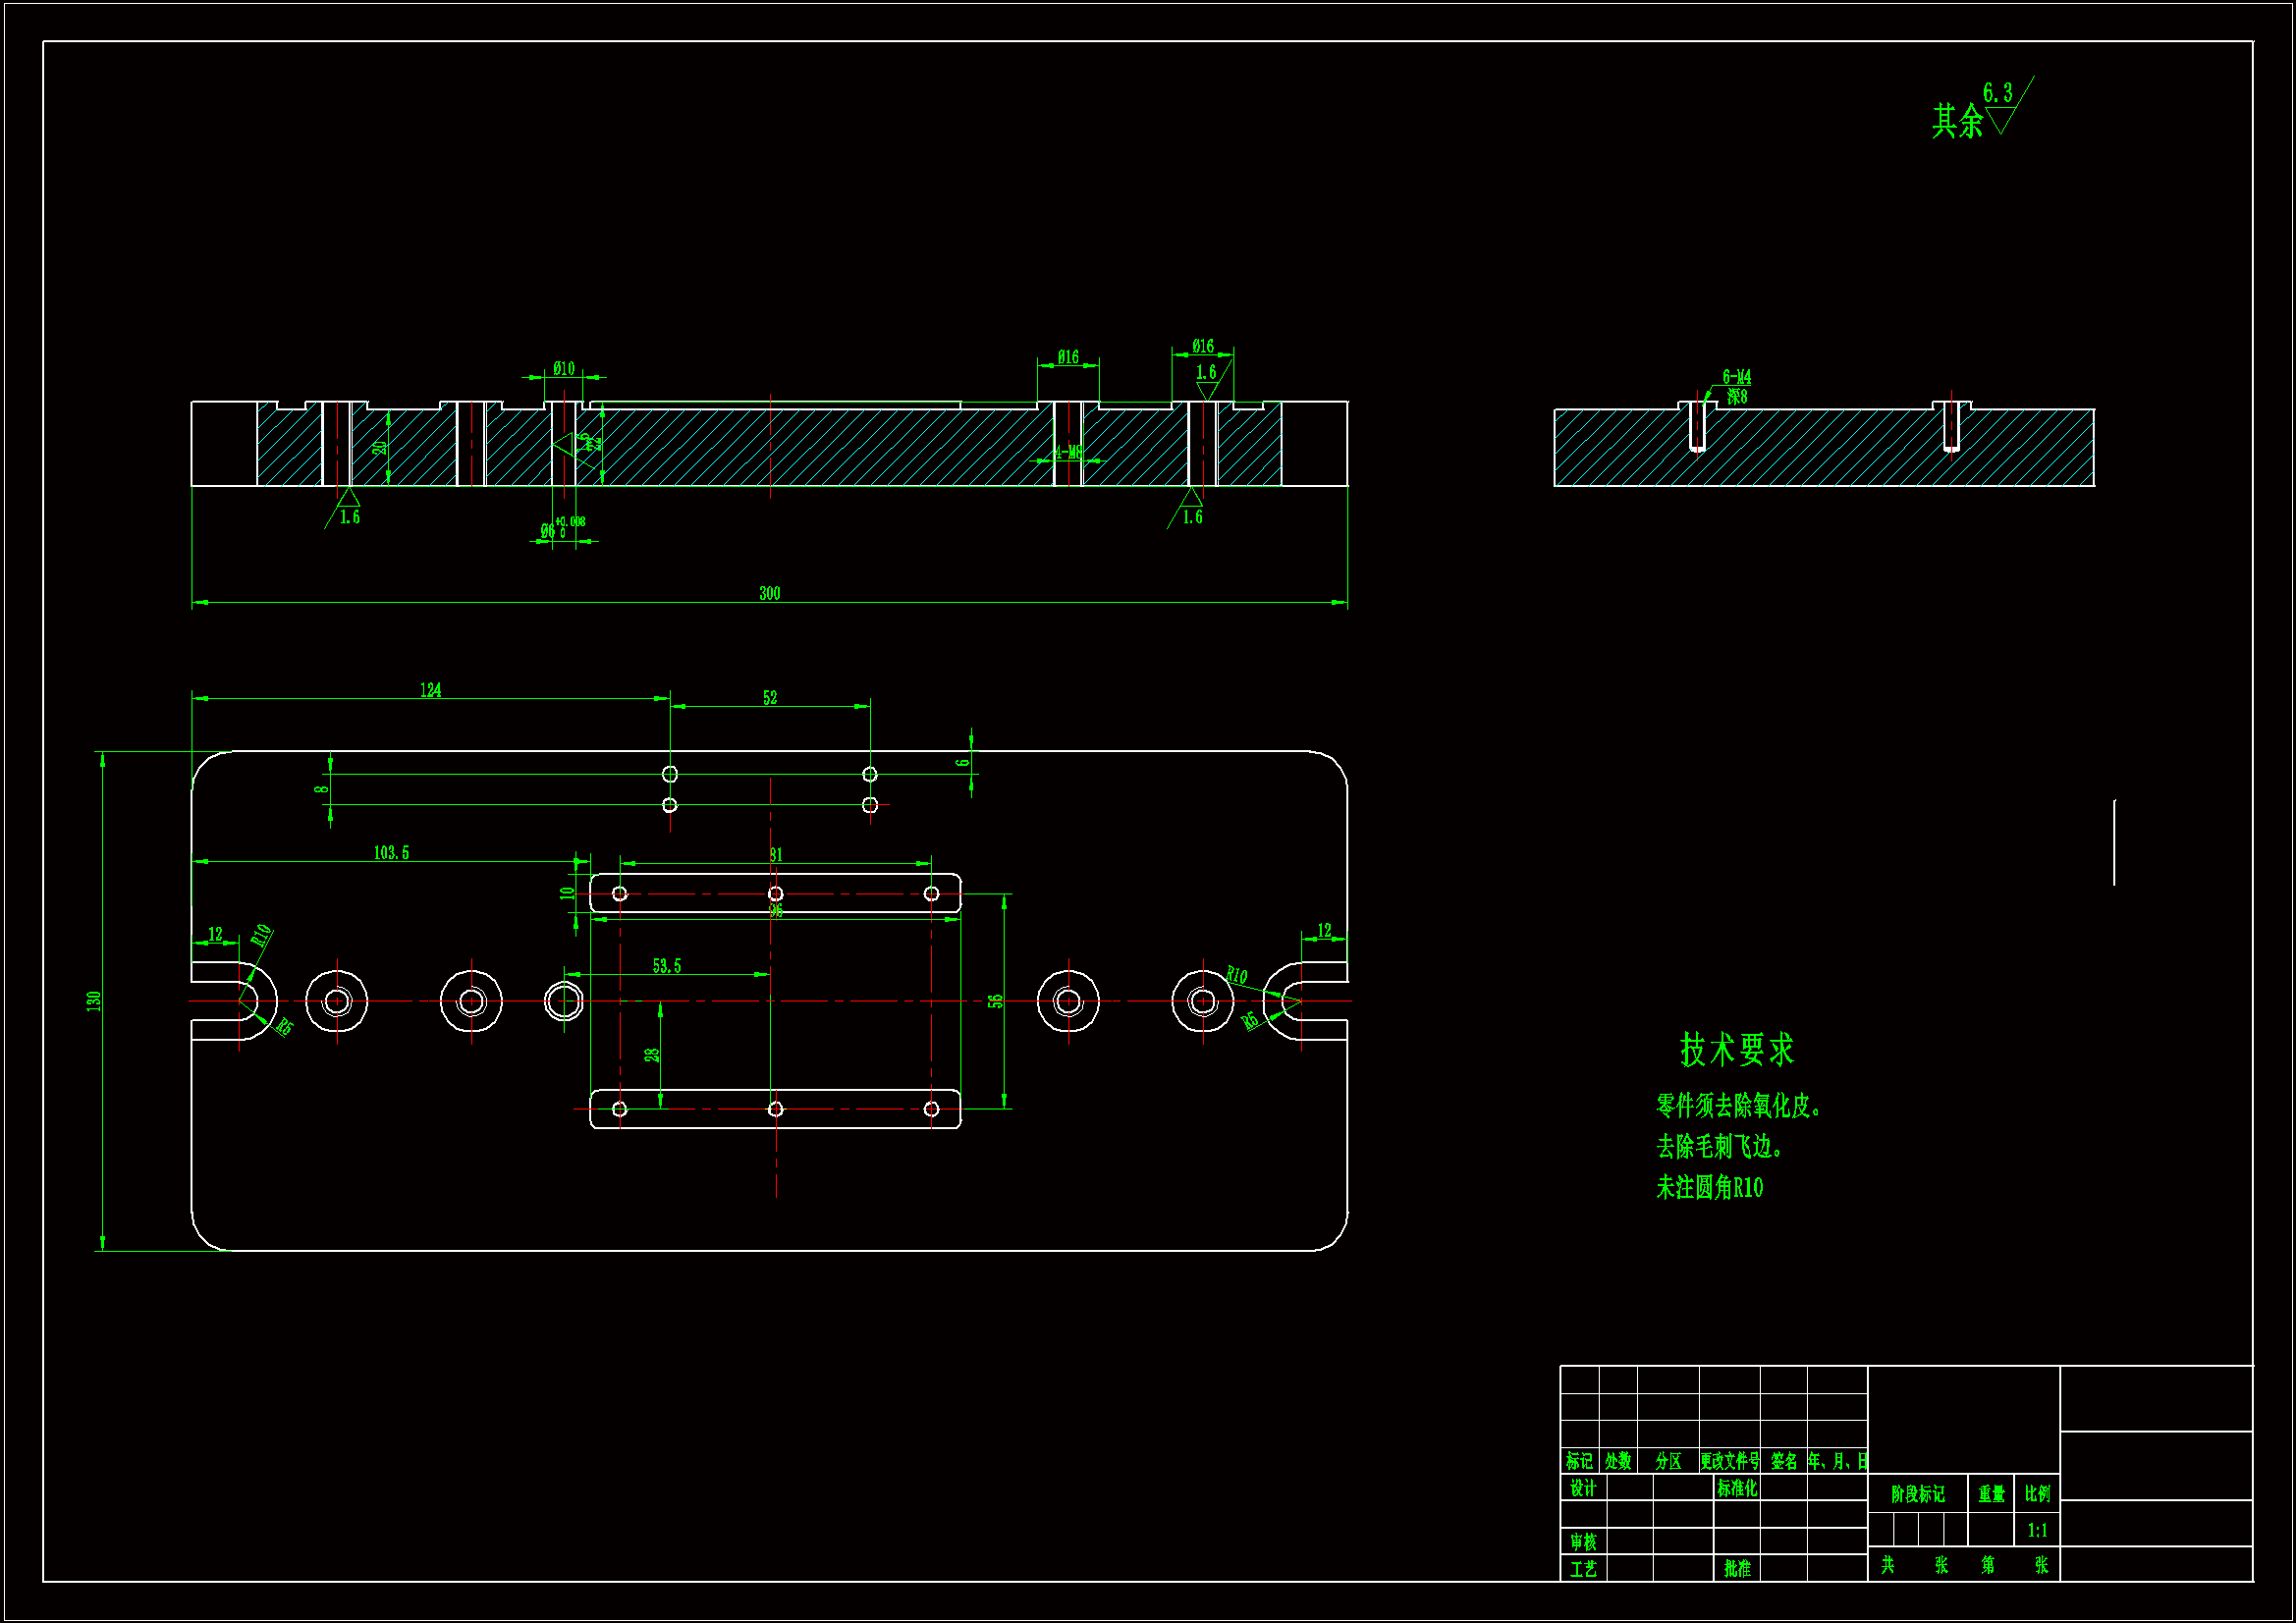
Task: Select the 技术要求 heading text
Action: pos(1737,1050)
